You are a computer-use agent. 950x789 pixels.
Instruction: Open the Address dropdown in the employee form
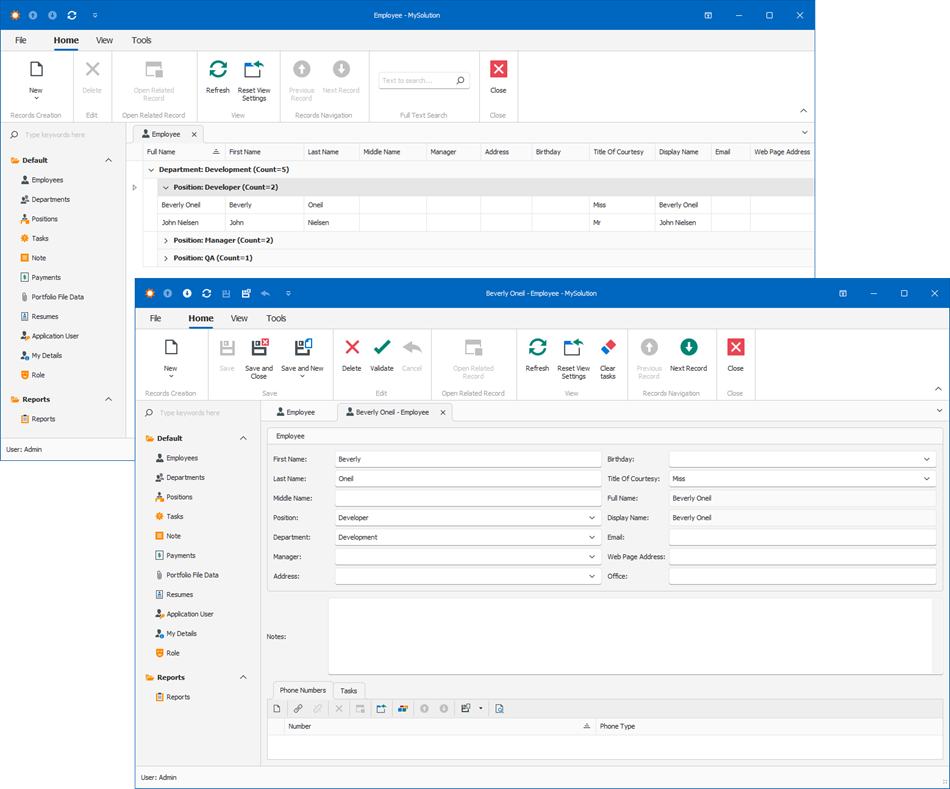[592, 576]
